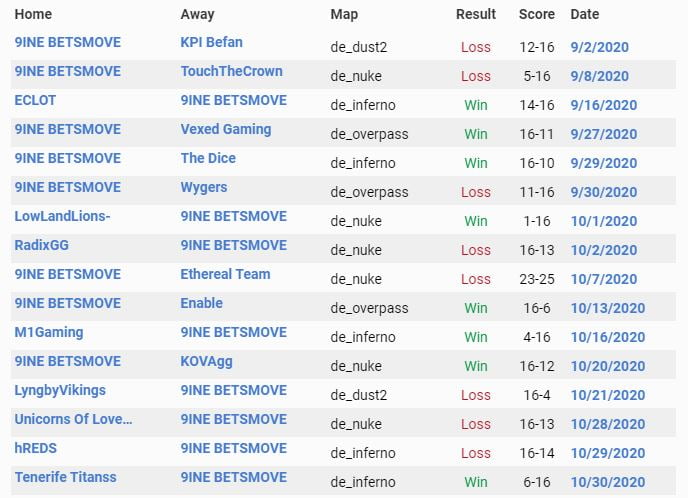Open the 9/2/2020 match date link
The height and width of the screenshot is (498, 688).
[x=600, y=47]
